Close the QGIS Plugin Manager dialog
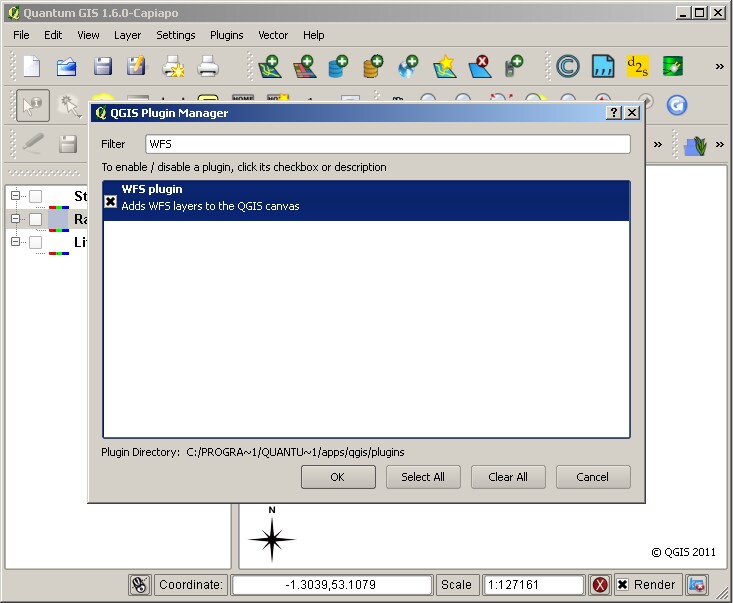 coord(632,113)
